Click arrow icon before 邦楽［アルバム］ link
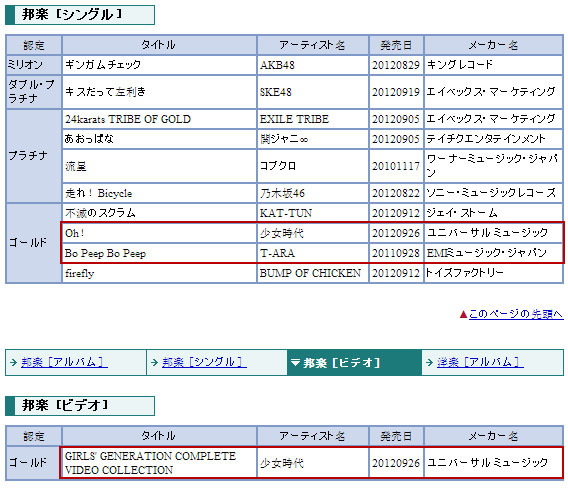The width and height of the screenshot is (568, 503). click(13, 362)
